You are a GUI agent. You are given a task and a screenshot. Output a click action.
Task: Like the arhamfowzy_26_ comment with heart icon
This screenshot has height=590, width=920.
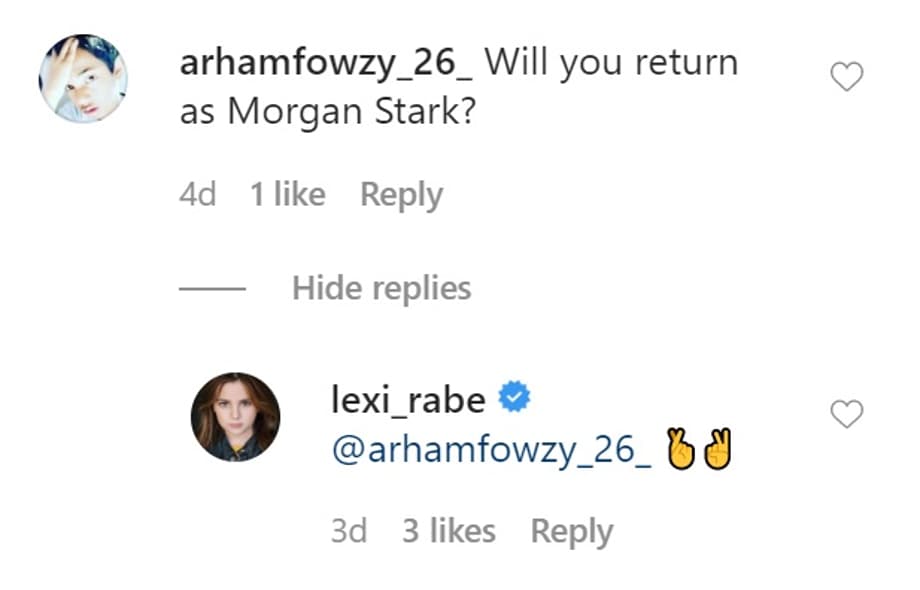847,78
